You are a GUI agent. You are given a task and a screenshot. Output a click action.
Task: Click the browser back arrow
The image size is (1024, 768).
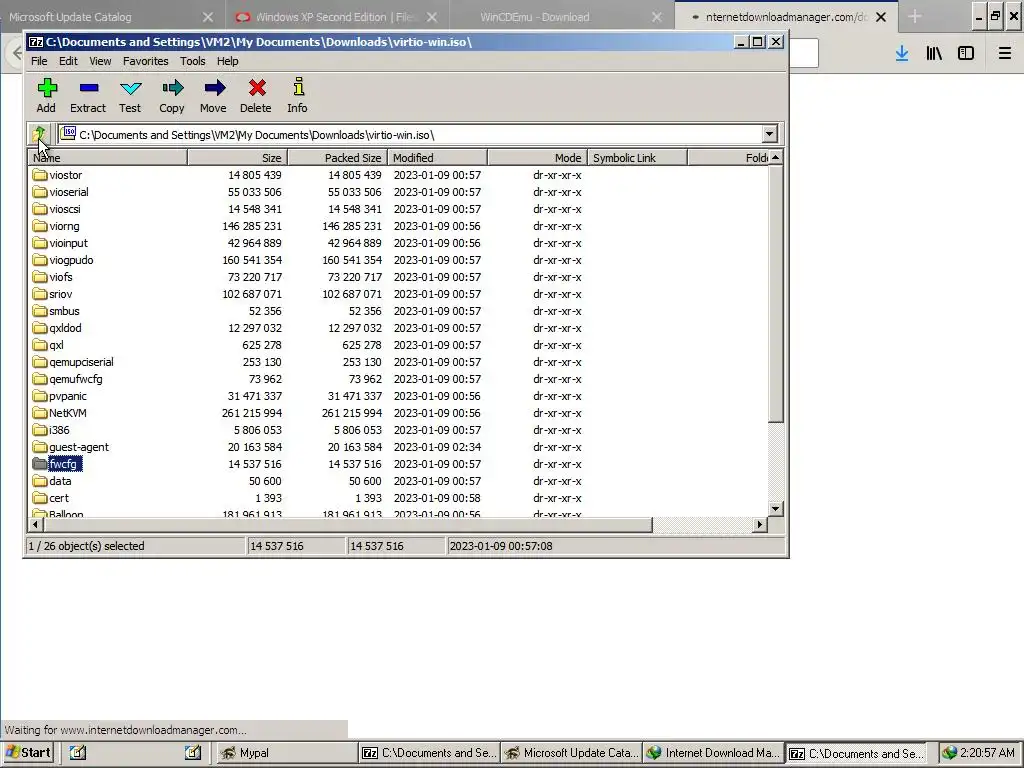16,54
